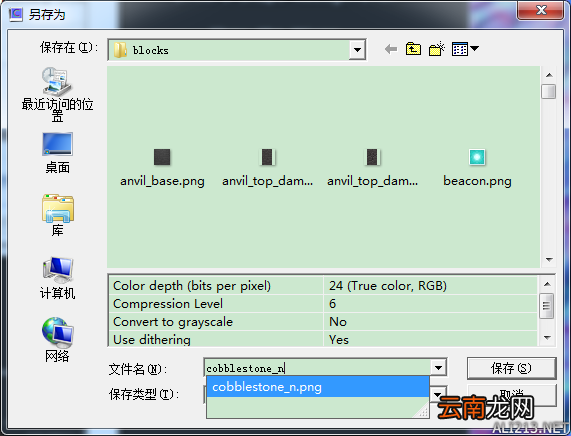The image size is (571, 436).
Task: Go back using the left arrow icon
Action: [x=391, y=49]
